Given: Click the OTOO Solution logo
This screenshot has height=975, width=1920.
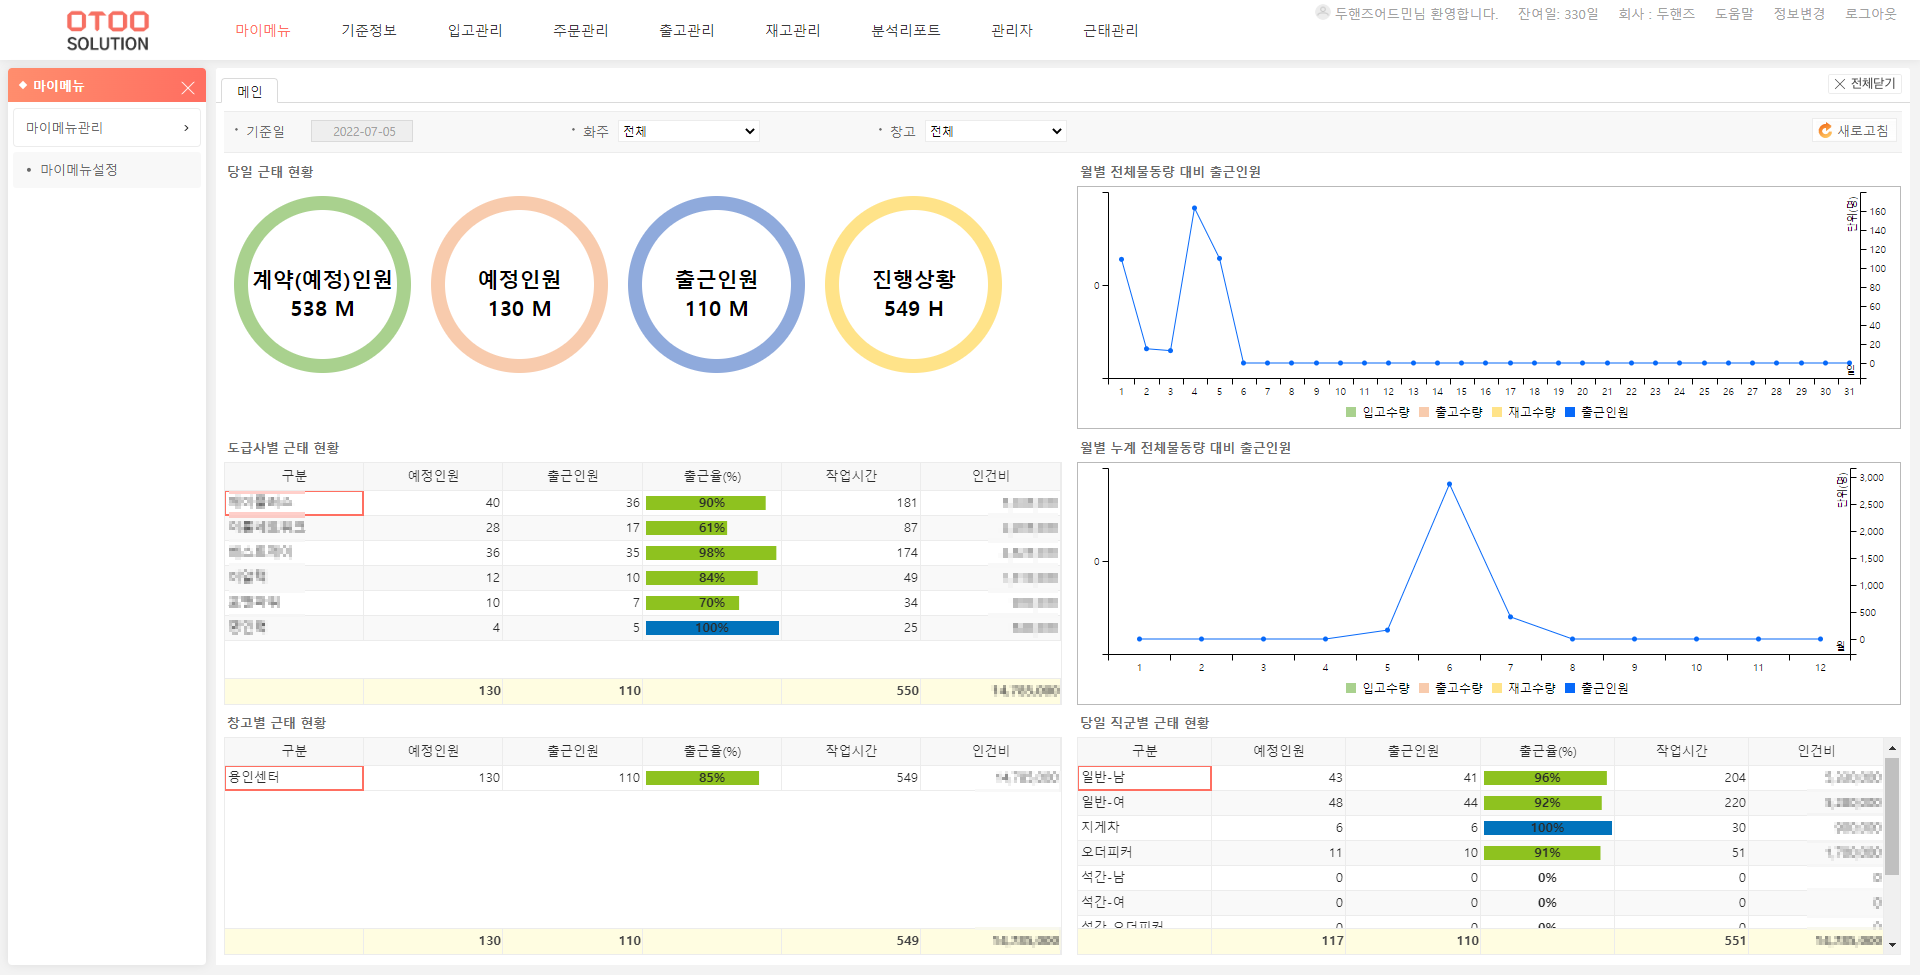Looking at the screenshot, I should 107,31.
